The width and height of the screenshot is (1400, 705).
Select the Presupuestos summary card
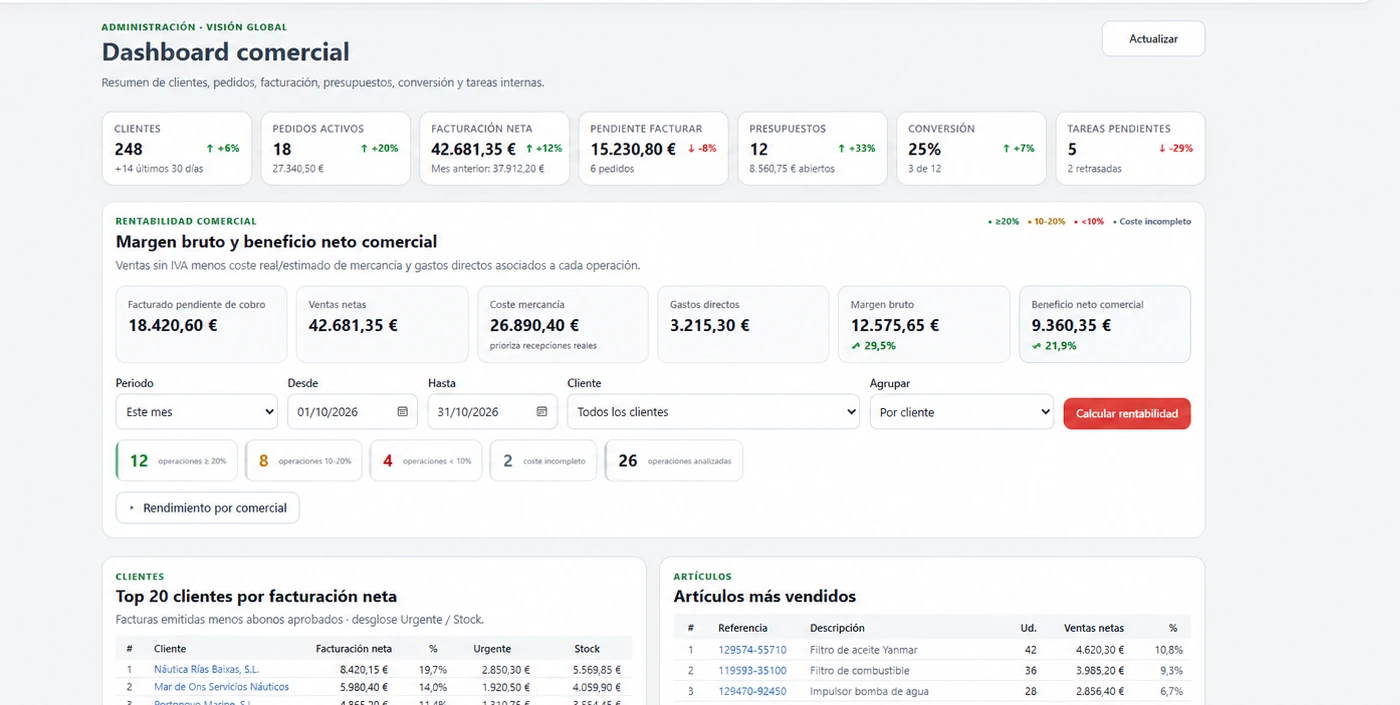(813, 148)
